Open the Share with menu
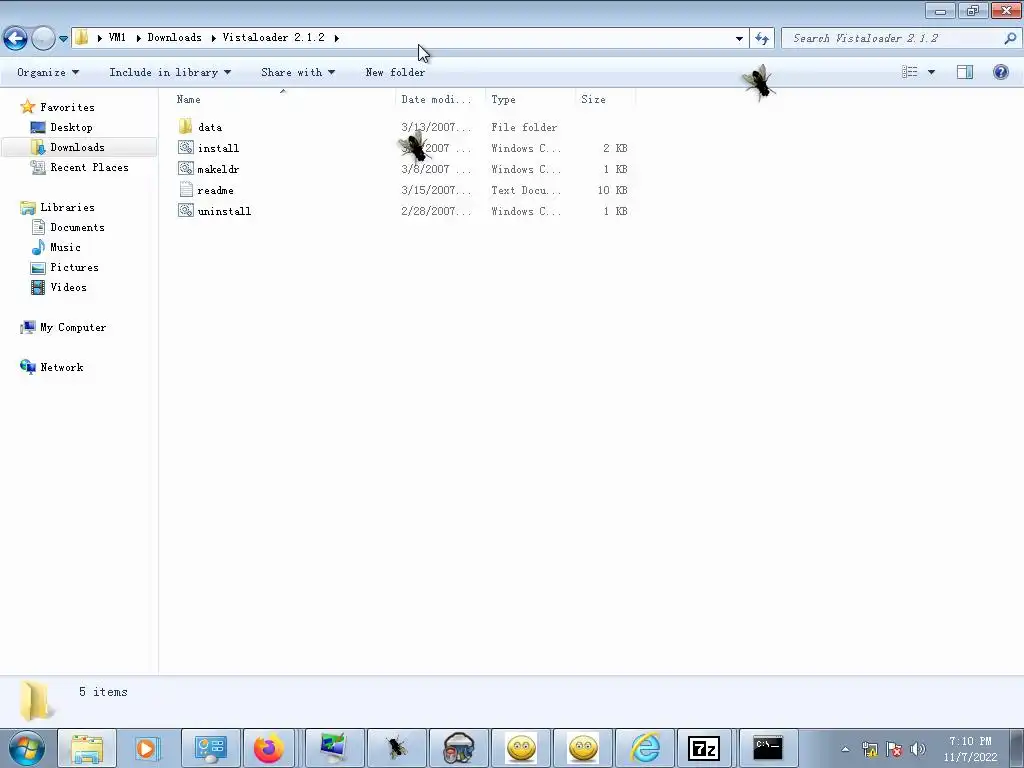1024x768 pixels. pos(298,72)
